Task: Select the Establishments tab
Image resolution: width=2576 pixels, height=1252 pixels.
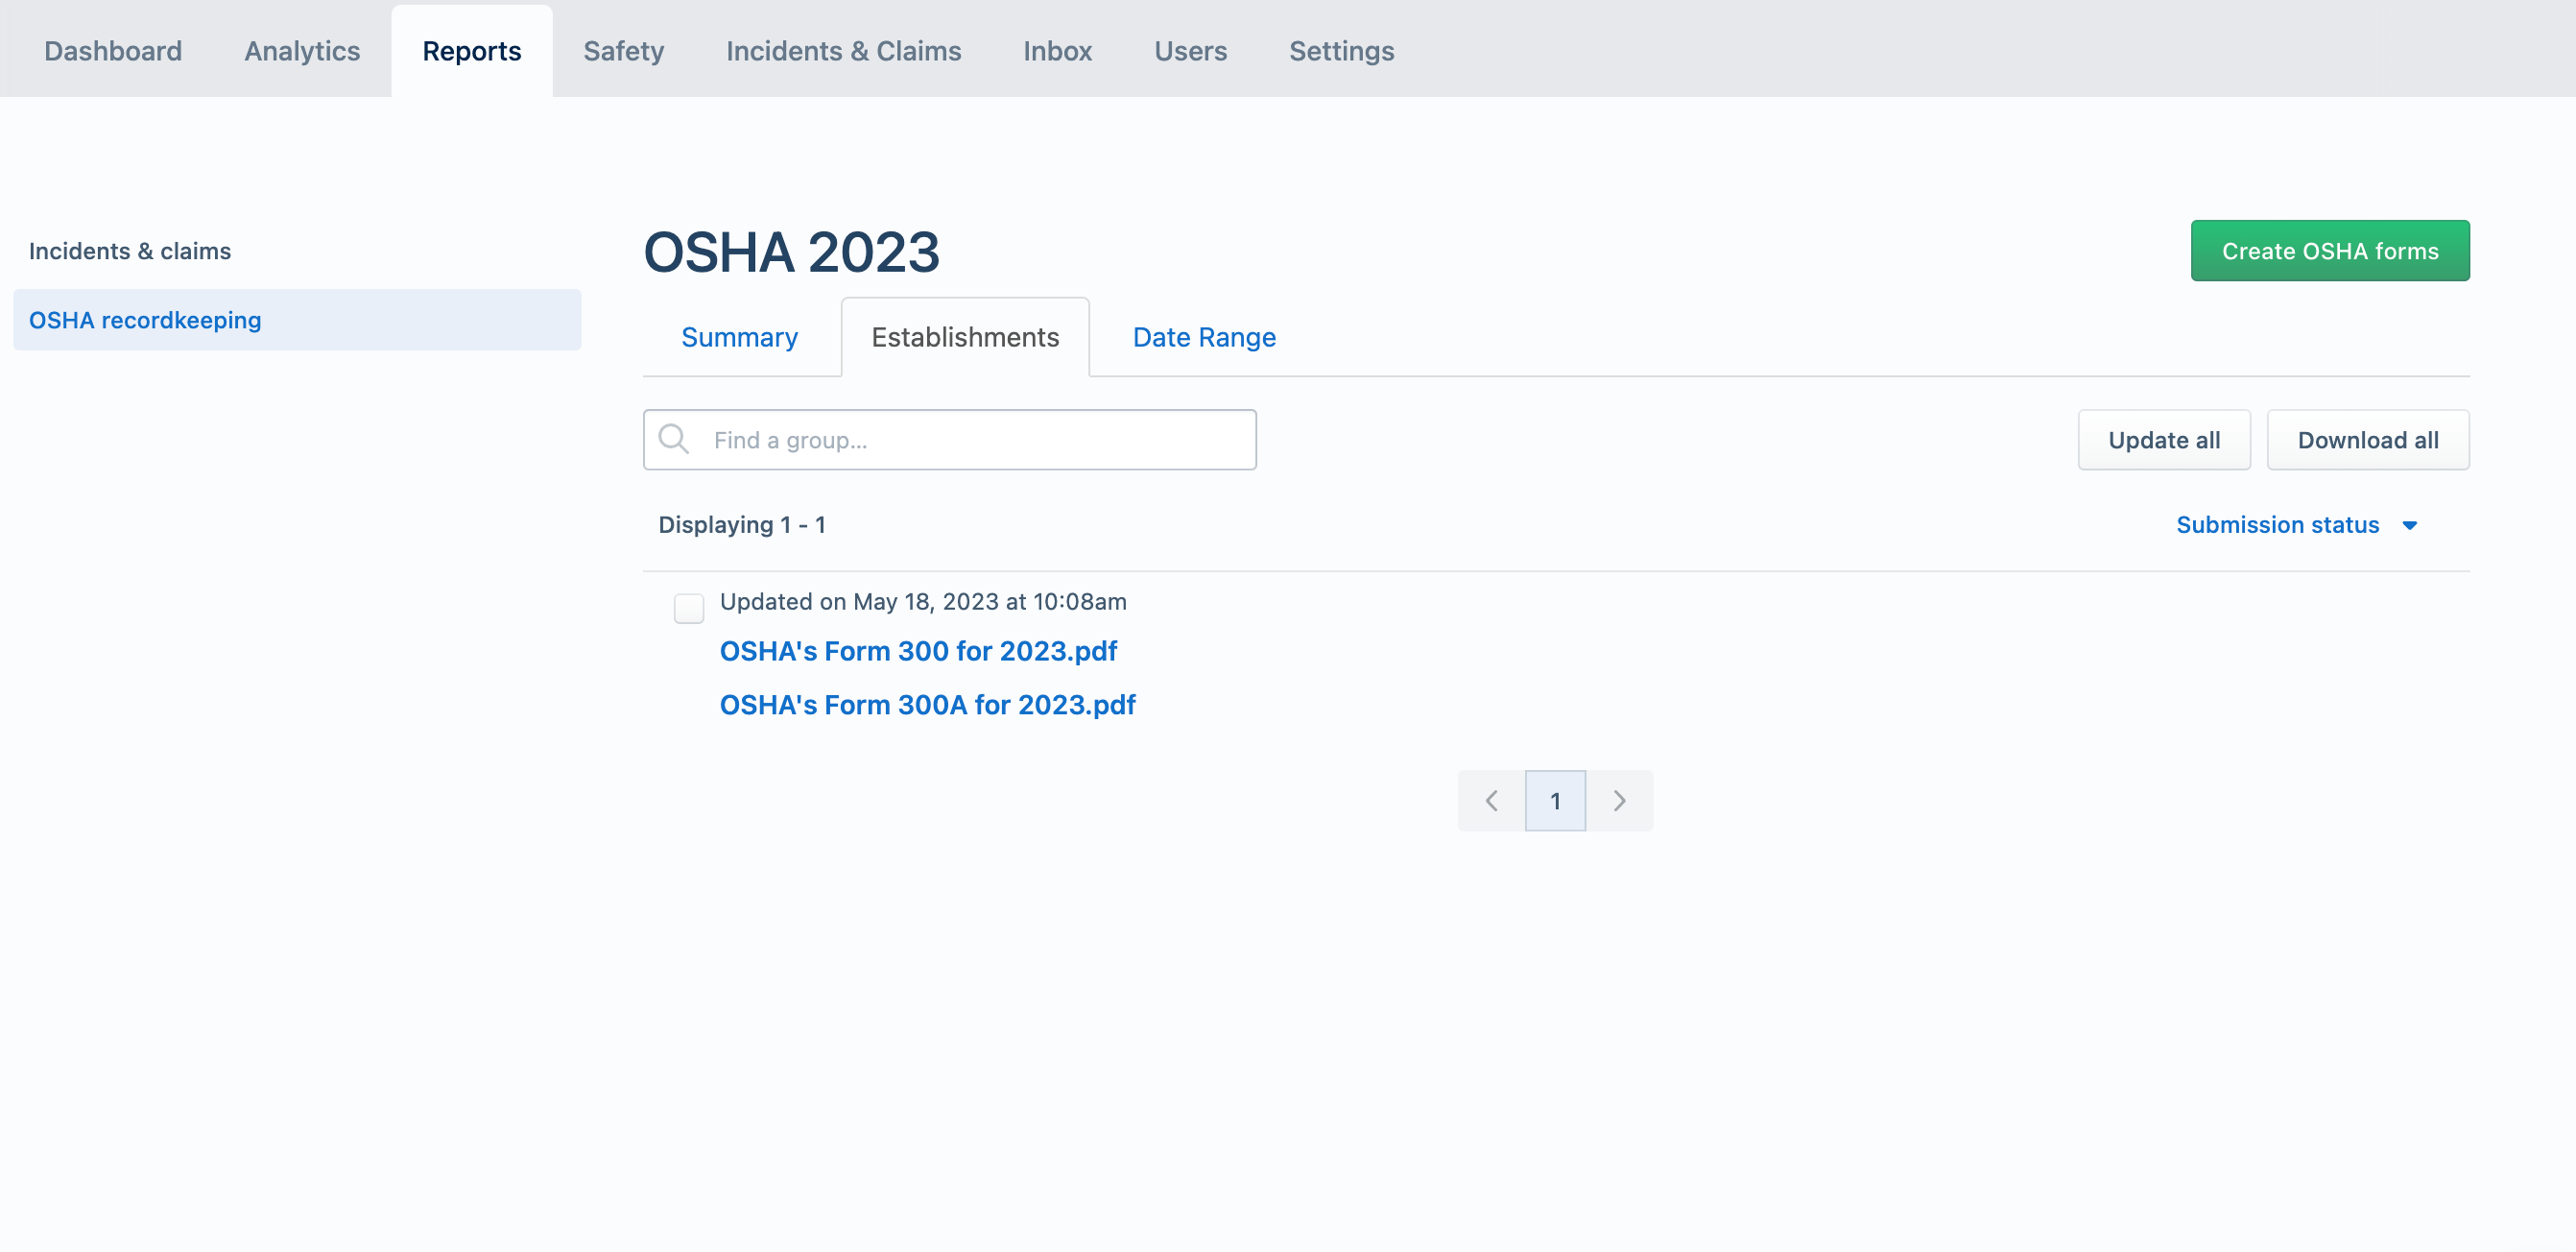Action: 965,337
